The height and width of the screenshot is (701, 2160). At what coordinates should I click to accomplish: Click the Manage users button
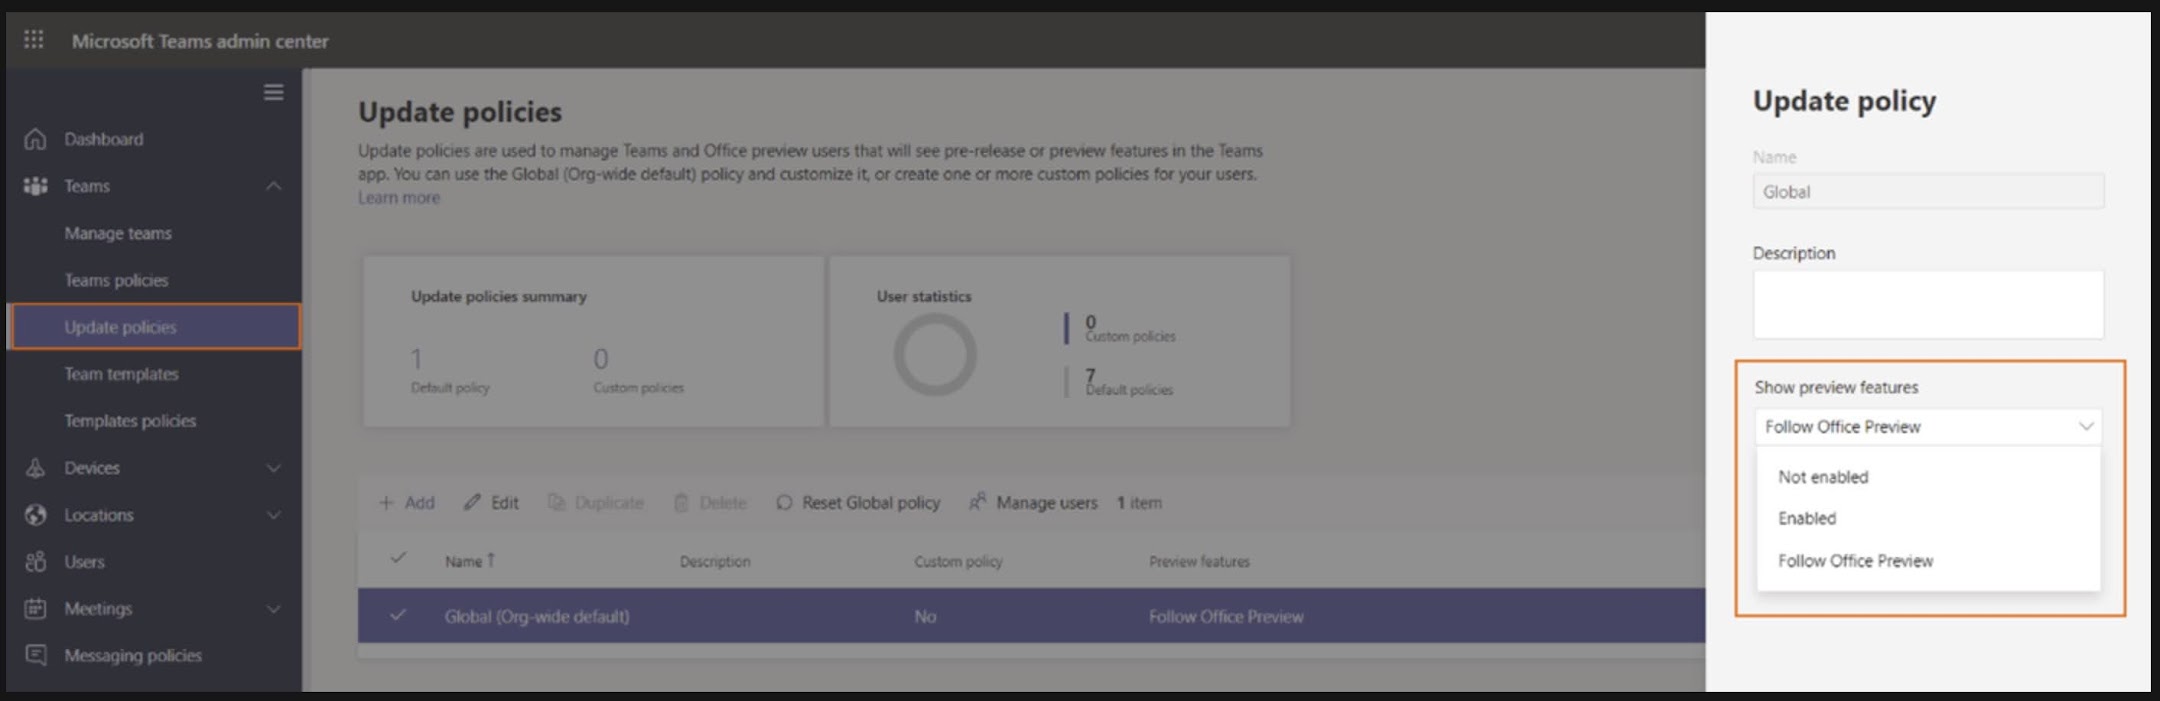pos(1033,503)
